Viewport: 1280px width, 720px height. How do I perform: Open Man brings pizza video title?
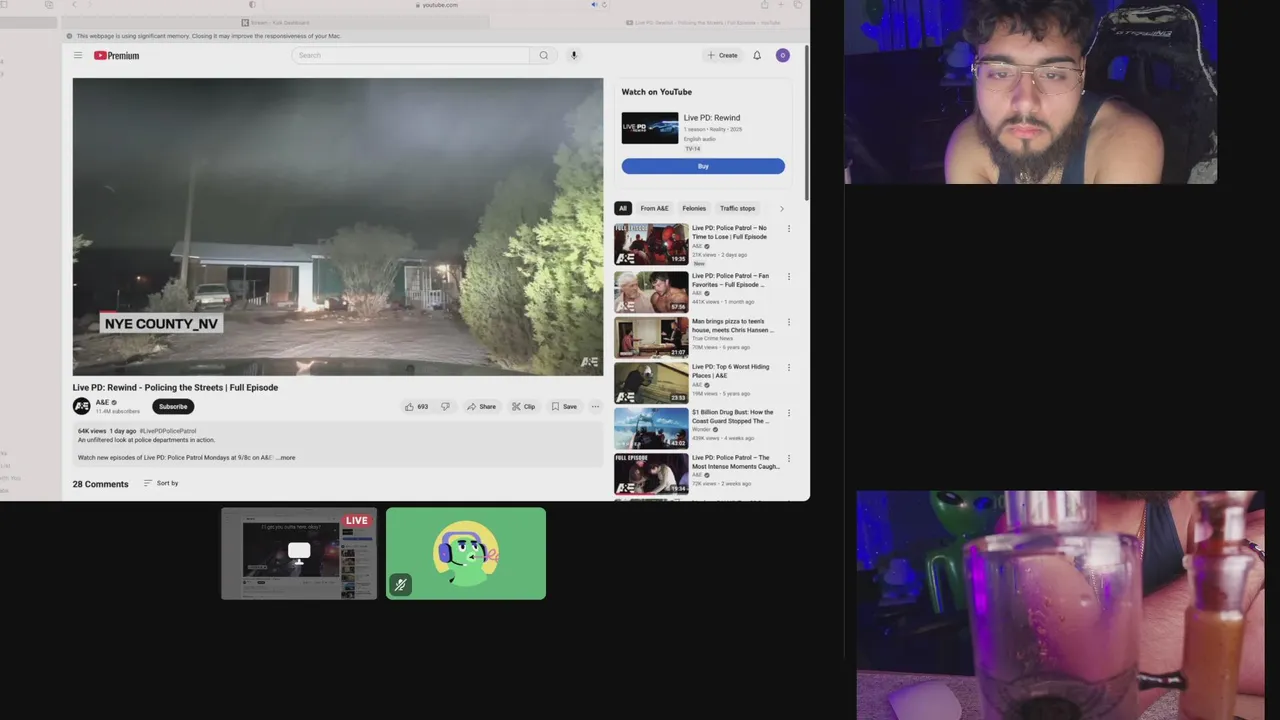coord(733,326)
